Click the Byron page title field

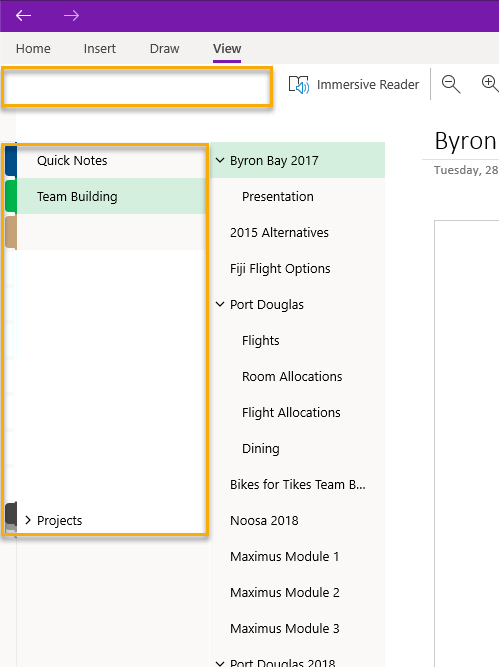coord(466,141)
